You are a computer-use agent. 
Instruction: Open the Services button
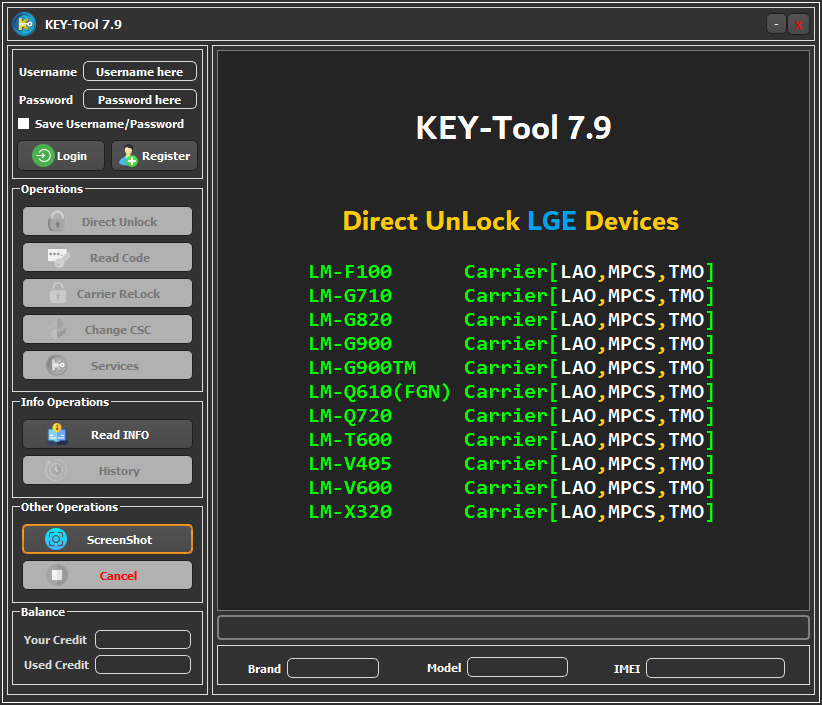tap(107, 365)
